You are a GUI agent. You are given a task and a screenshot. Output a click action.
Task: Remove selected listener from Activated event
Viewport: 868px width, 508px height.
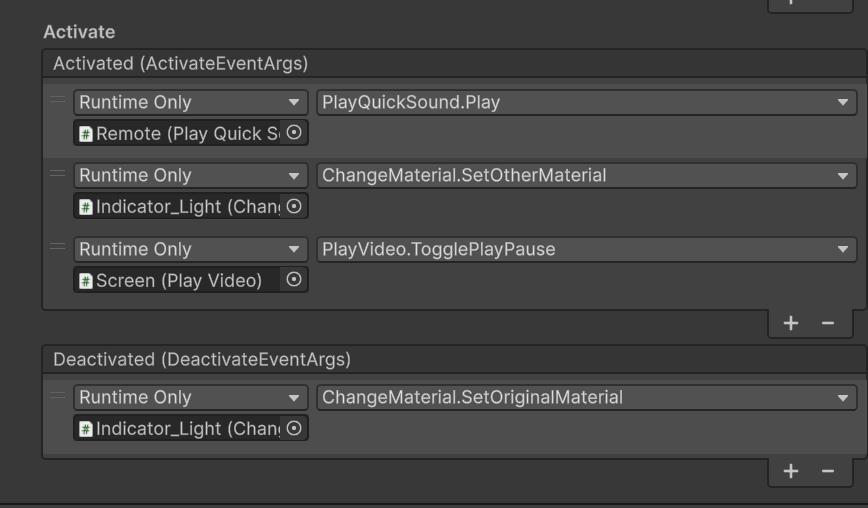(827, 323)
